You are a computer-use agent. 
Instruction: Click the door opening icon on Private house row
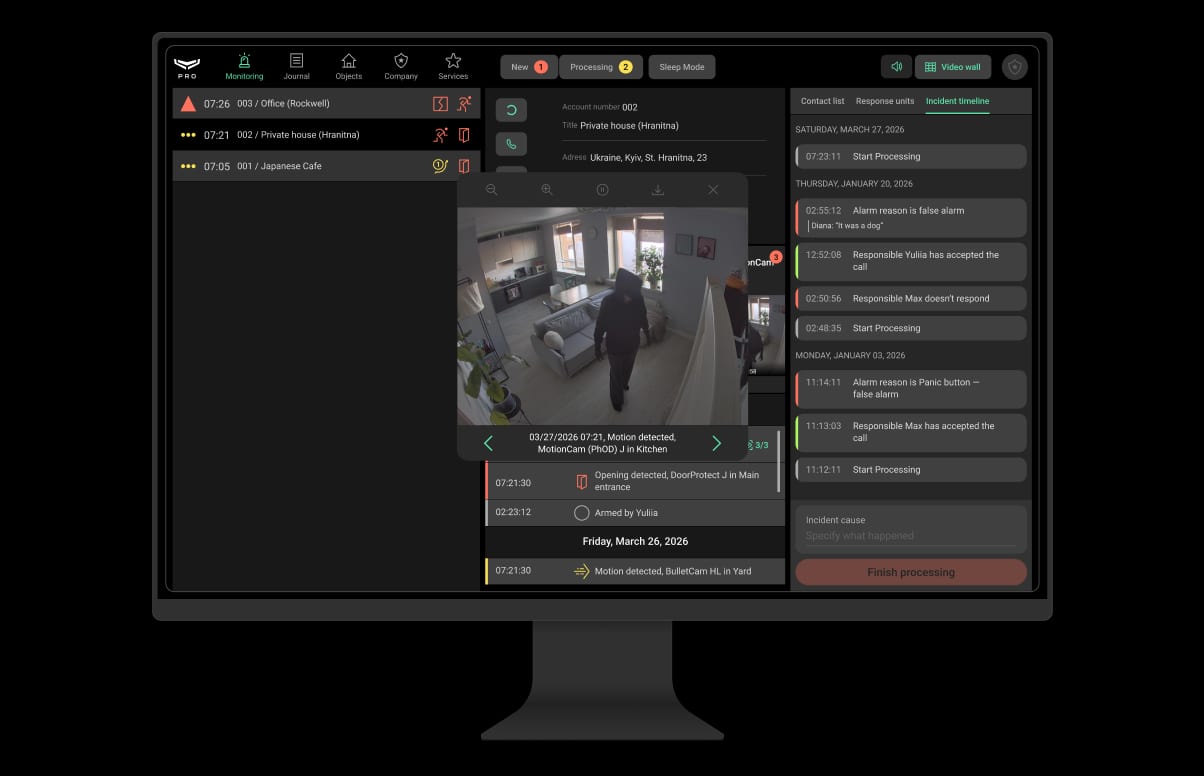pyautogui.click(x=464, y=135)
